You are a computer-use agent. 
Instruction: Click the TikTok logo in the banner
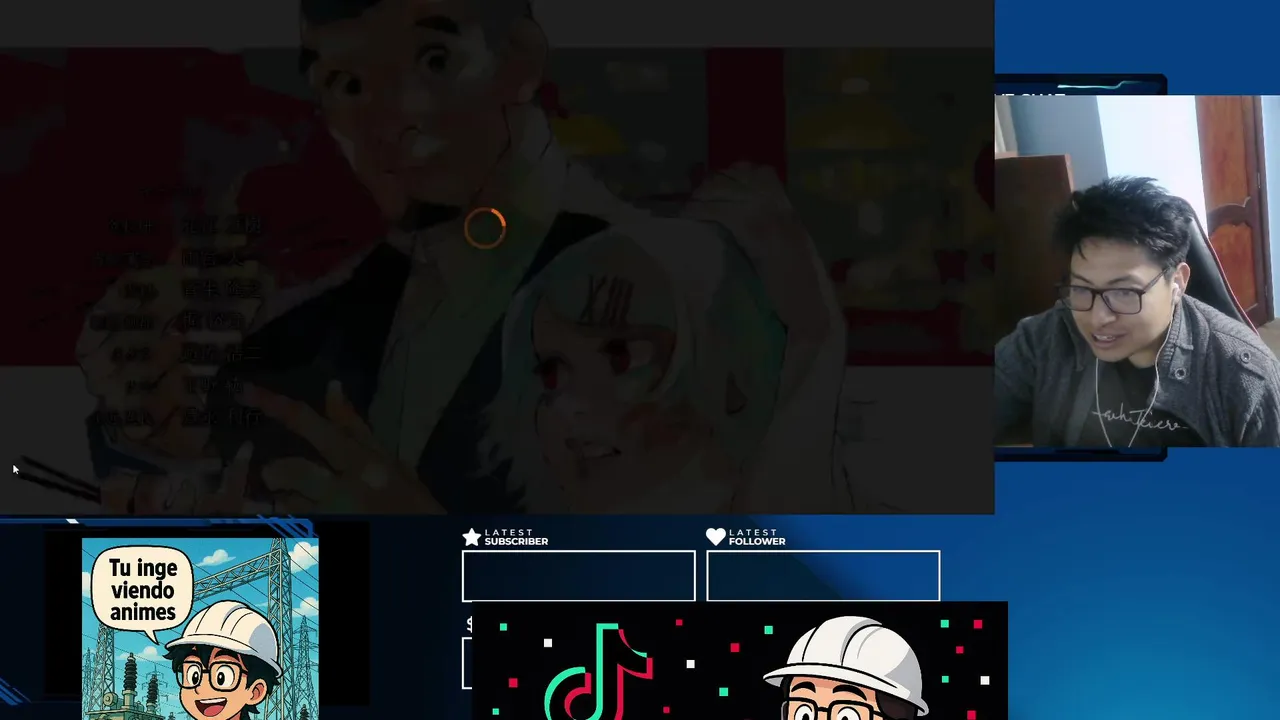pos(600,670)
